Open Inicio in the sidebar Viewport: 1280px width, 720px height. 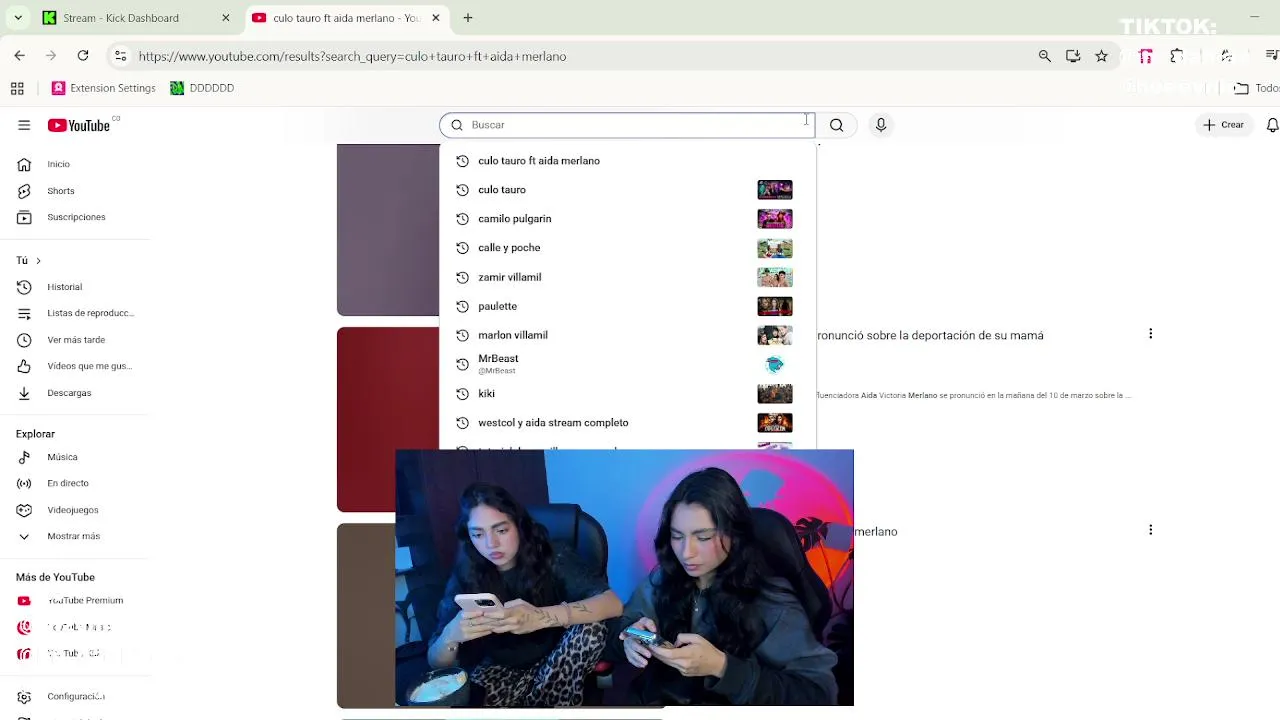(59, 164)
